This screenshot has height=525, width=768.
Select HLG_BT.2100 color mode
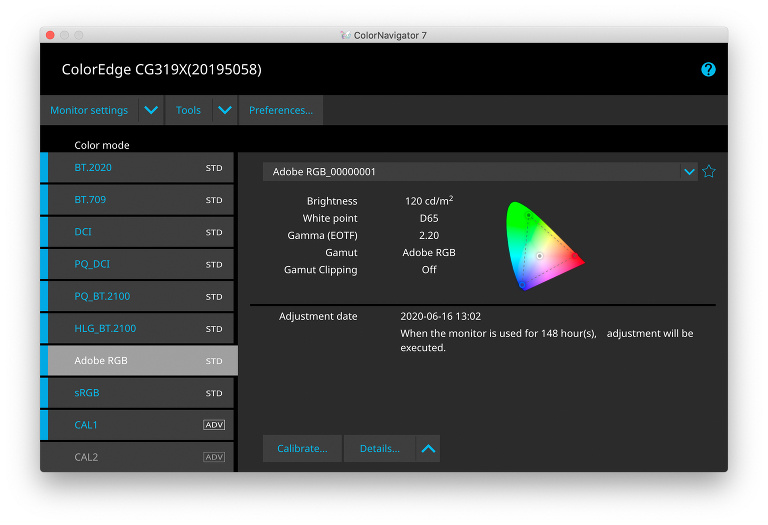[x=137, y=329]
